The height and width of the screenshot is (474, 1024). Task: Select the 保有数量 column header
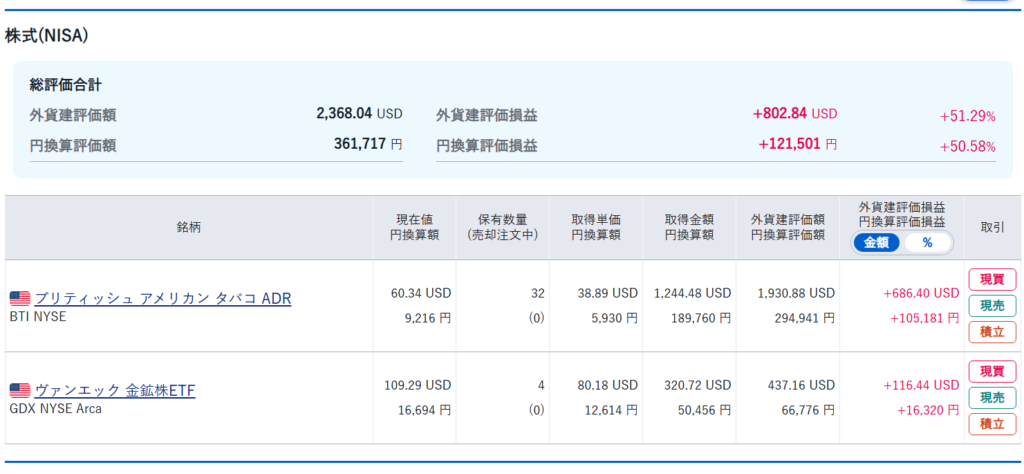502,227
